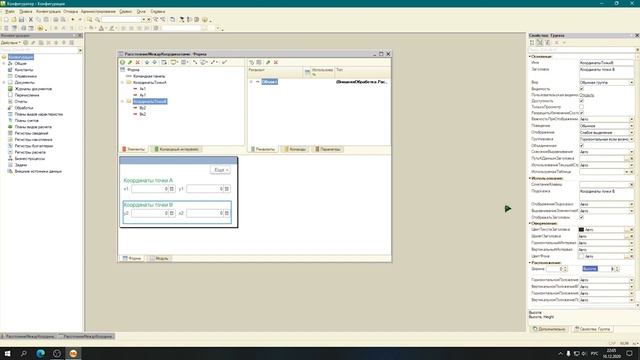Click the green Add element icon in form editor

click(x=122, y=62)
